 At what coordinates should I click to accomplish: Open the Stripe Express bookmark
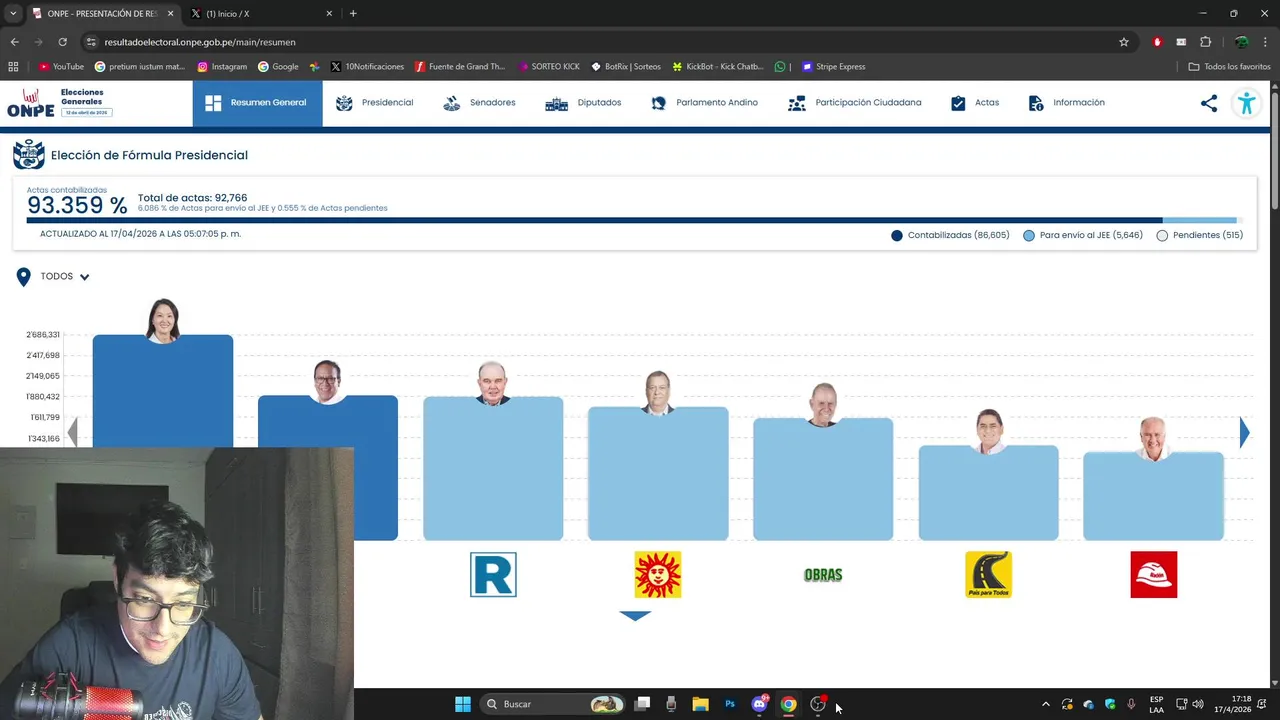coord(833,67)
